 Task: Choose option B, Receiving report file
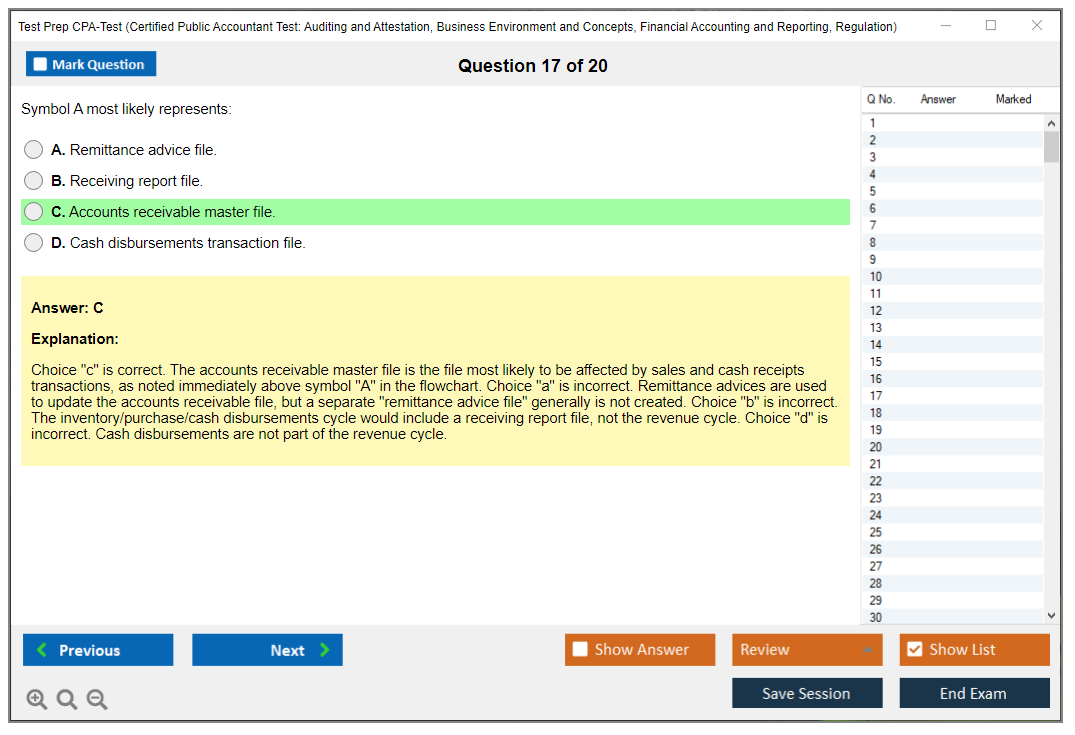point(34,181)
